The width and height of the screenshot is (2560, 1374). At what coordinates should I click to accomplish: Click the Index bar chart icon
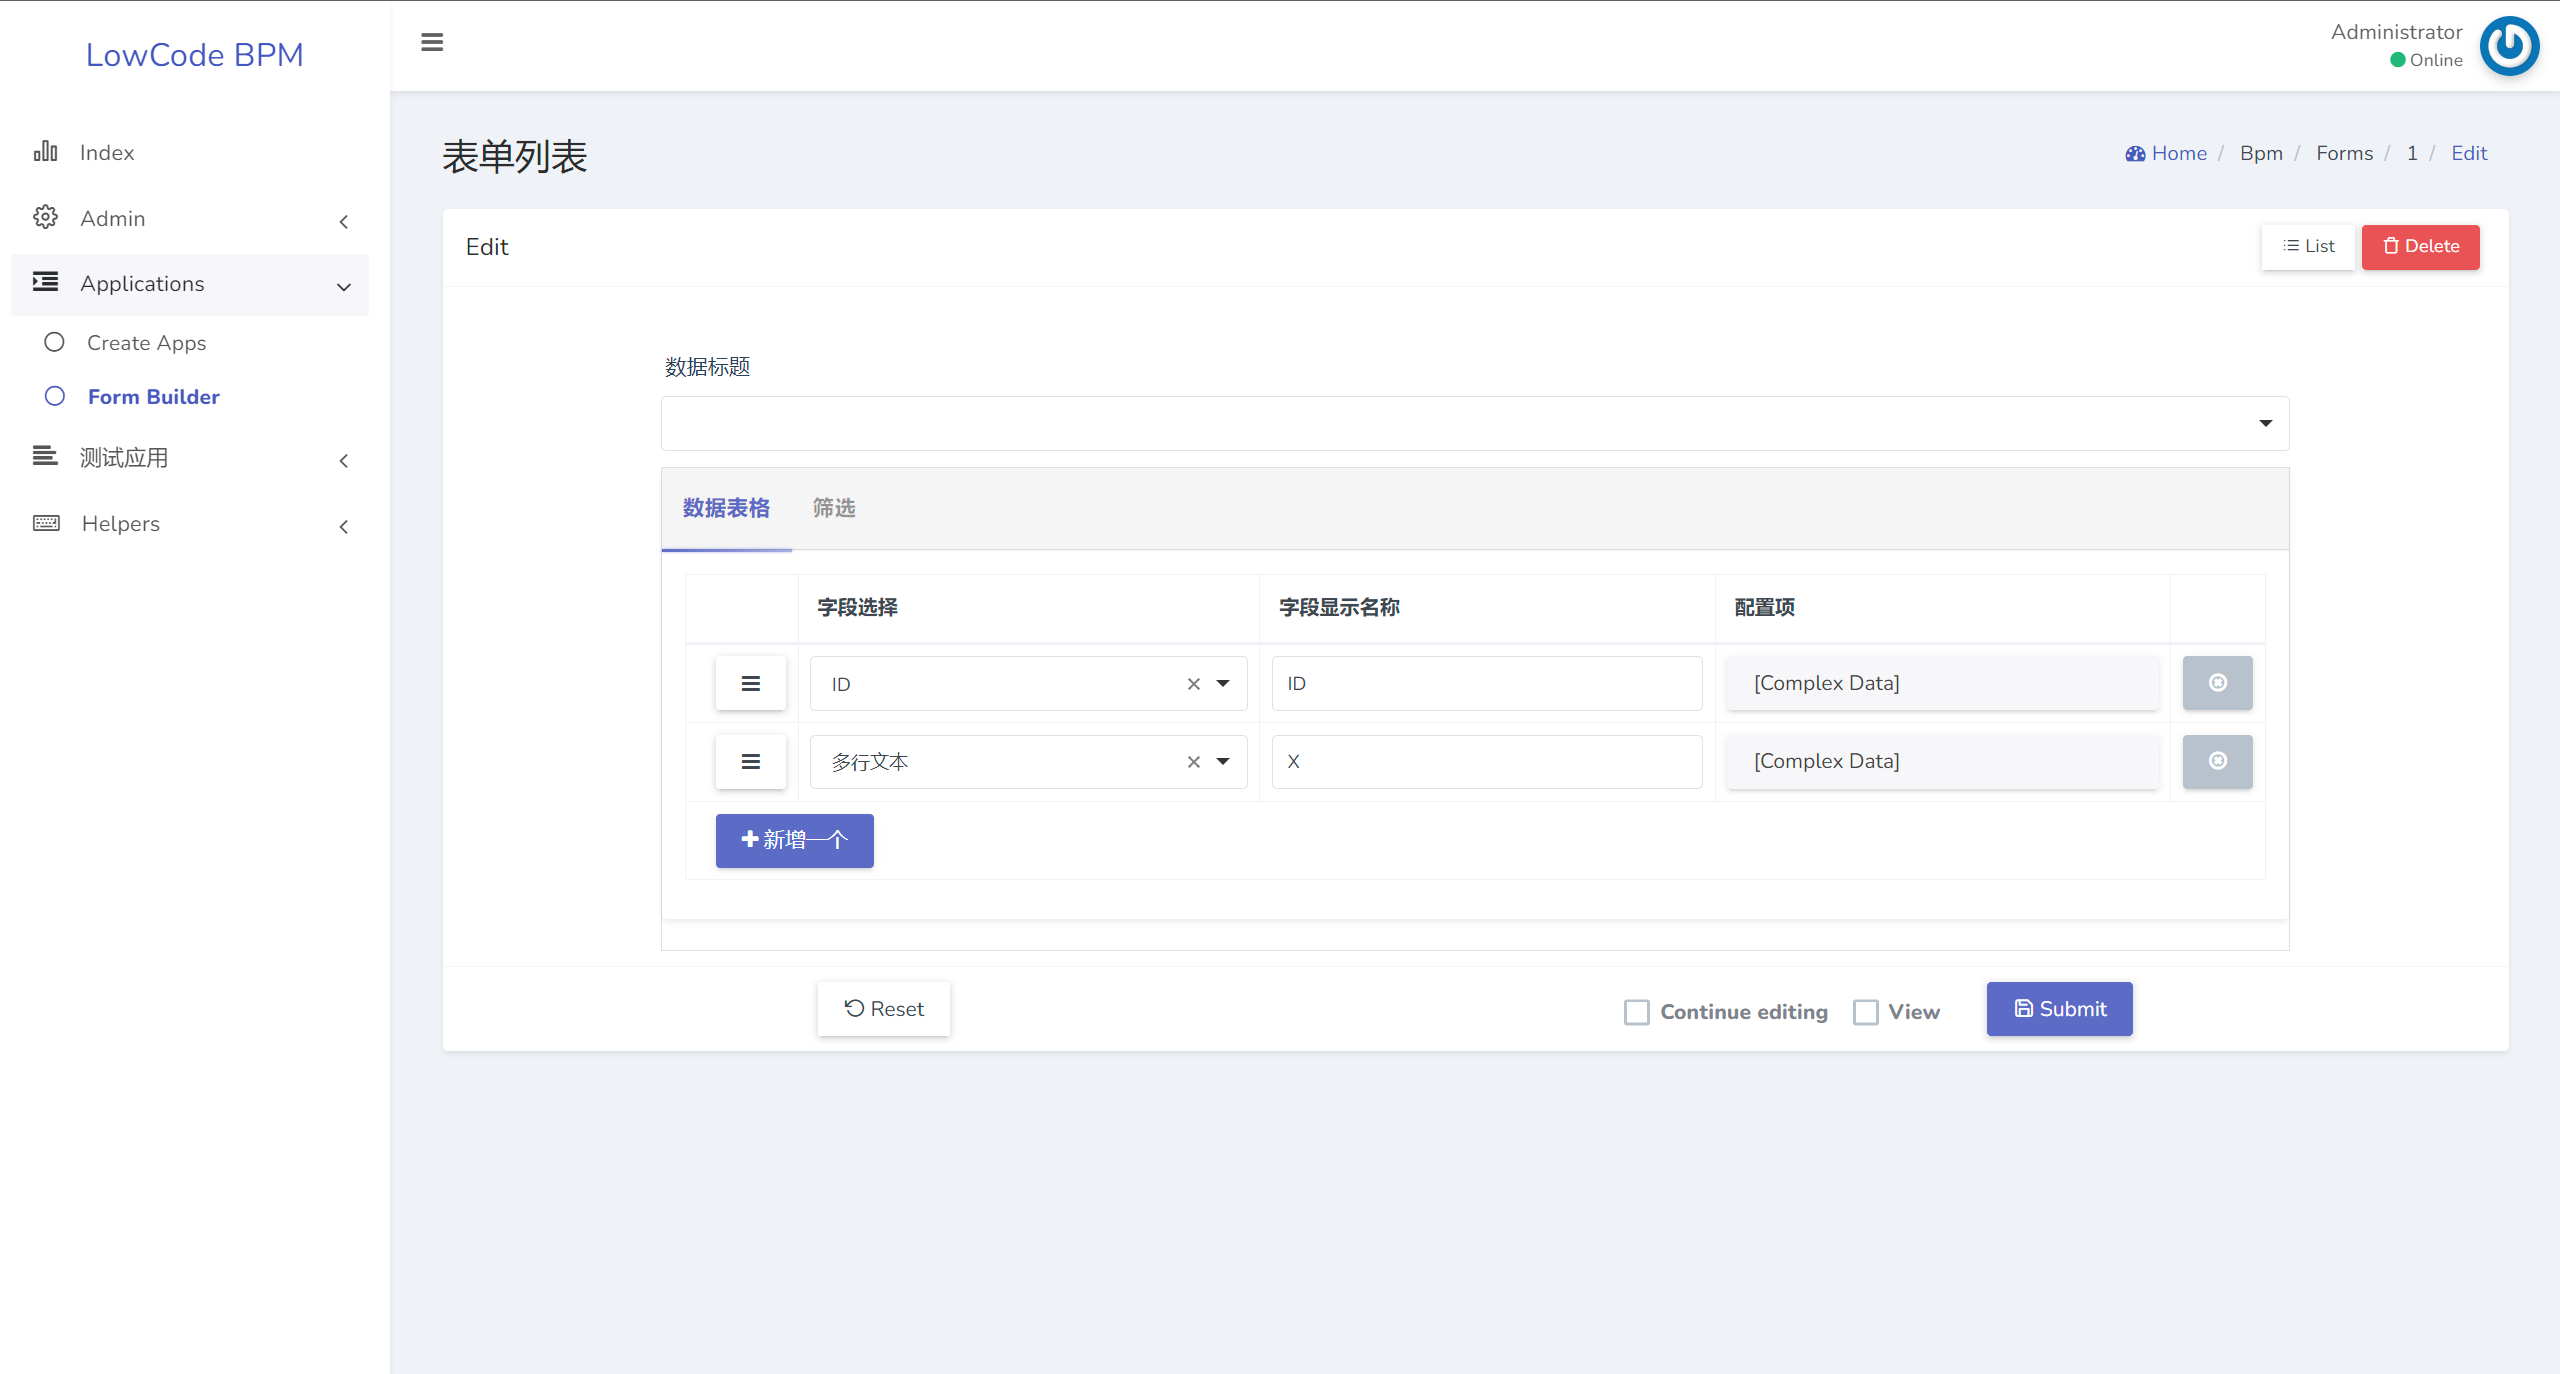point(45,152)
